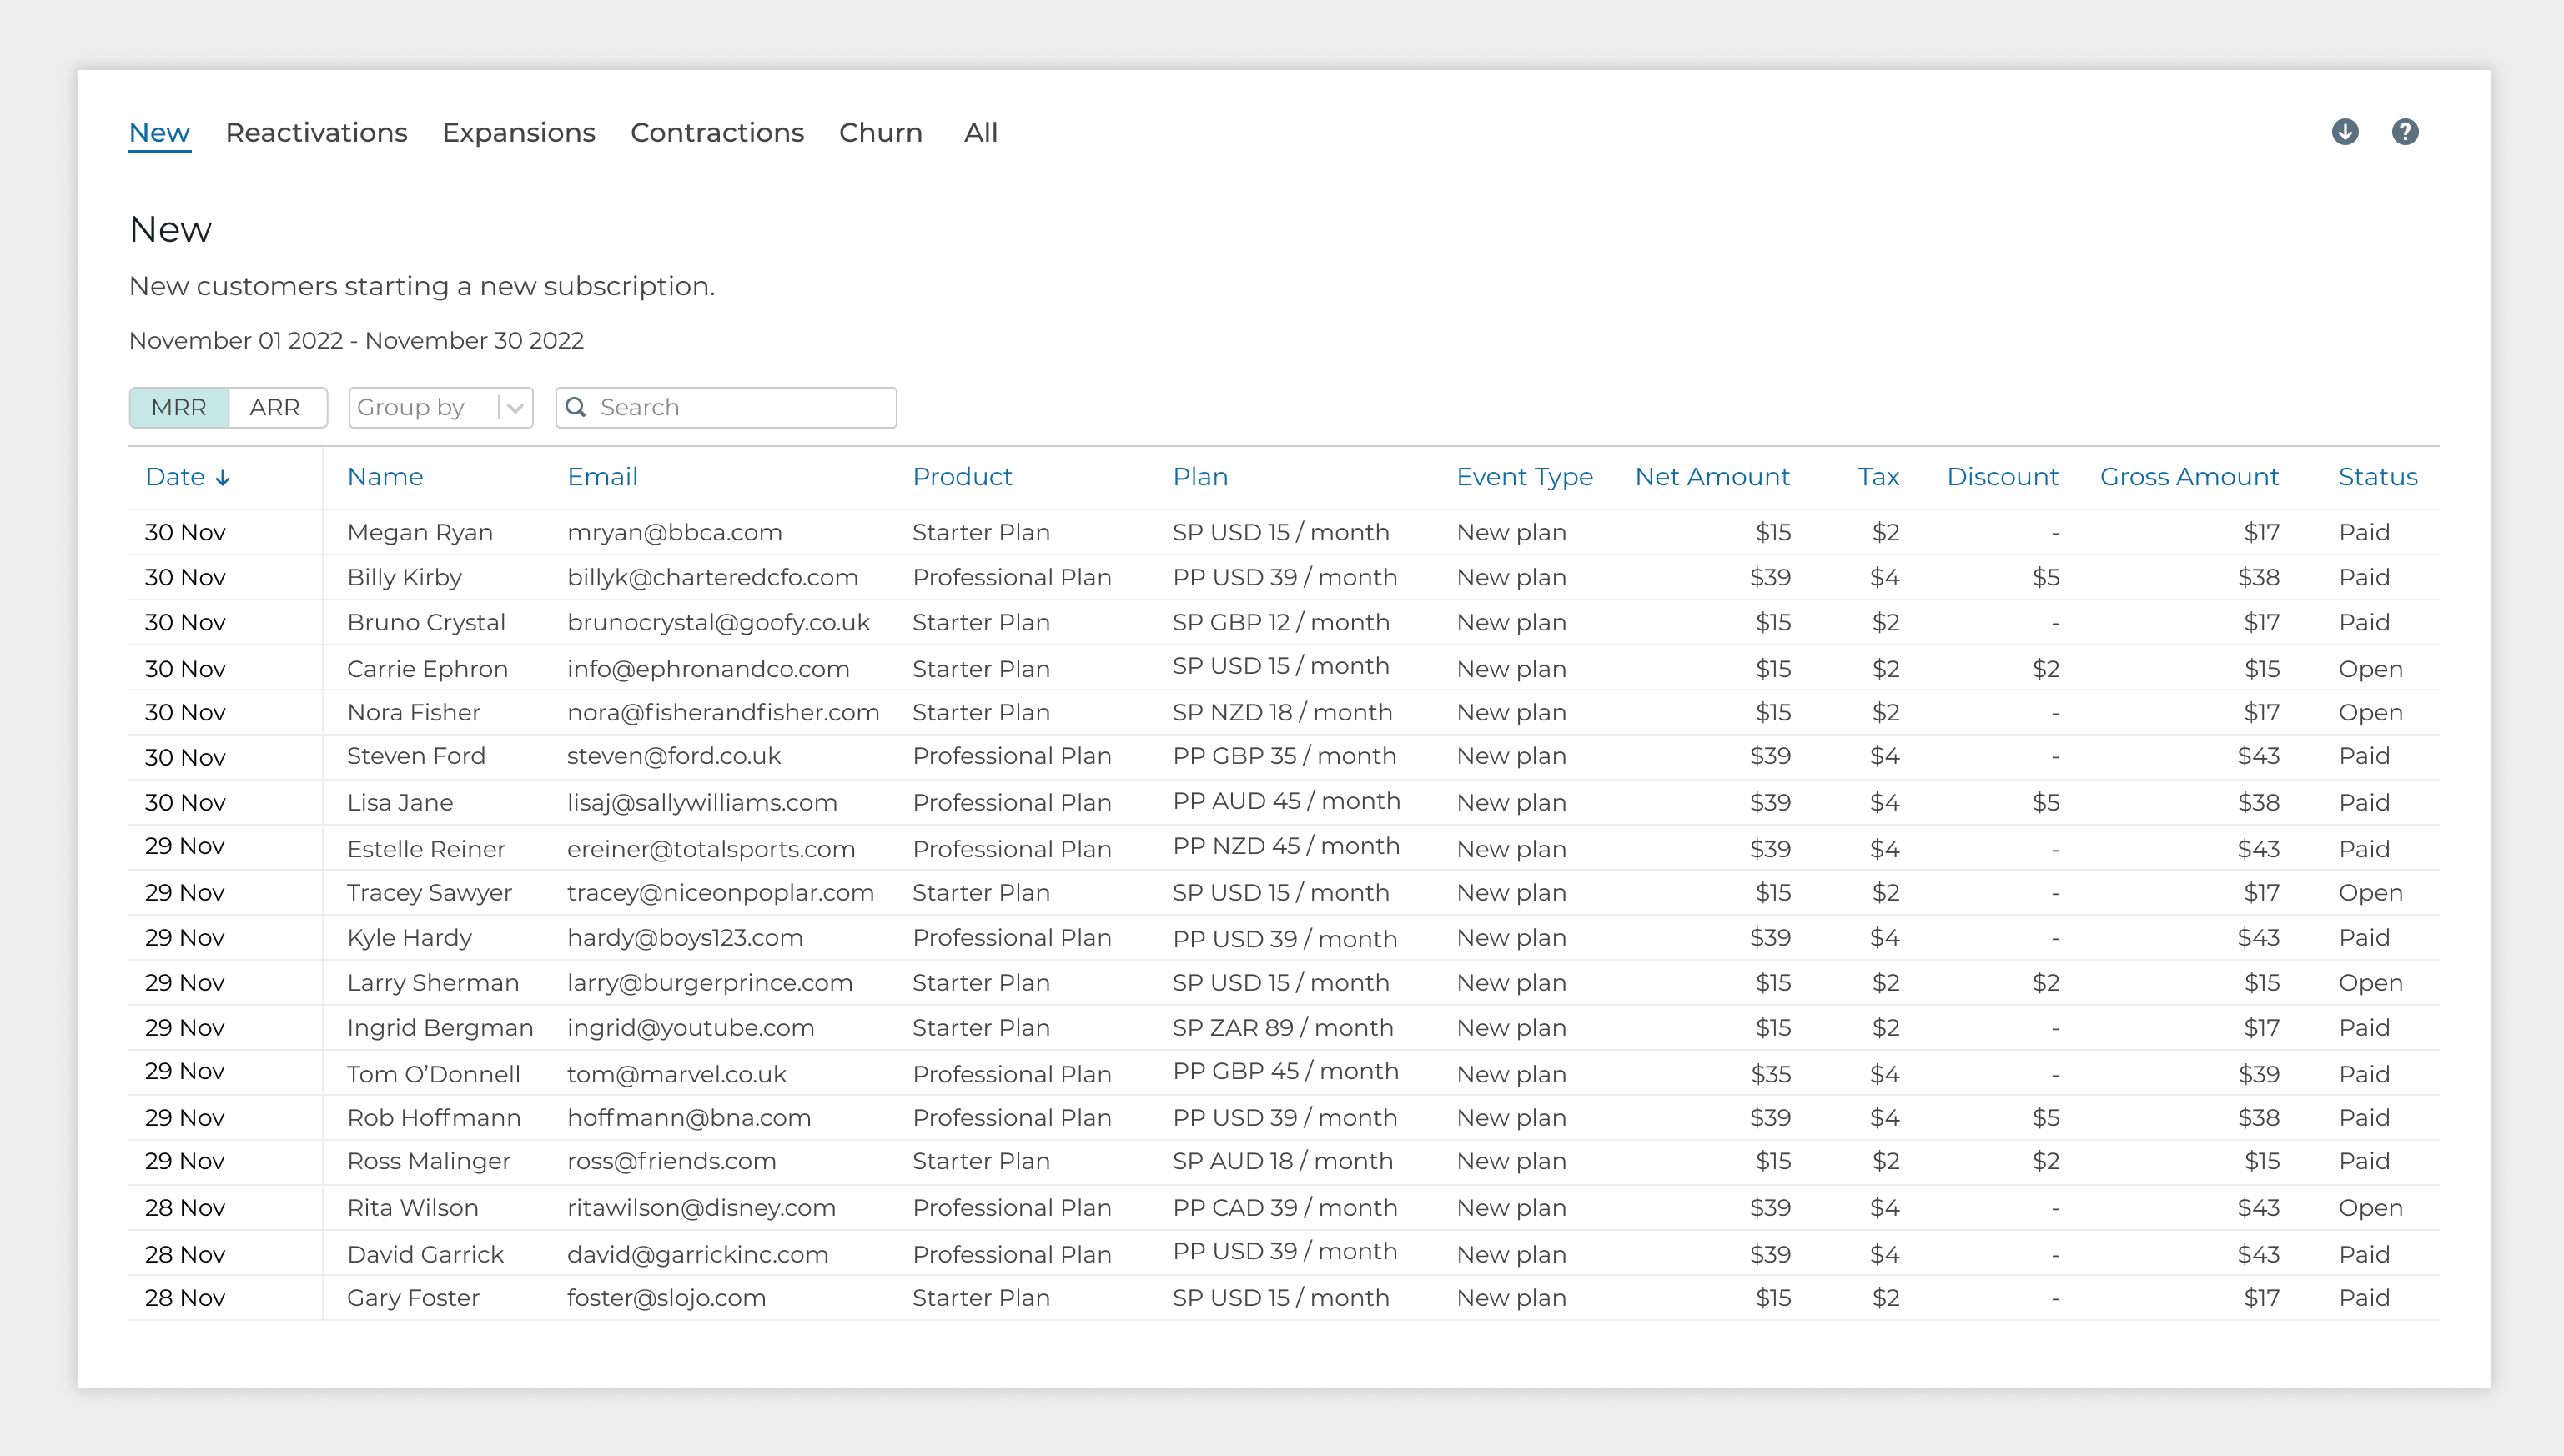Image resolution: width=2564 pixels, height=1456 pixels.
Task: Sort by Gross Amount column header
Action: tap(2189, 477)
